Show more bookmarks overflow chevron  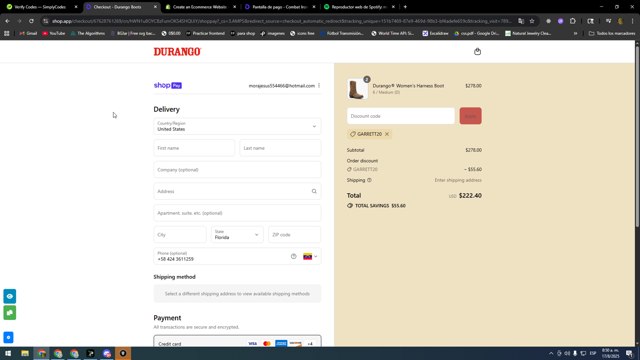[576, 33]
